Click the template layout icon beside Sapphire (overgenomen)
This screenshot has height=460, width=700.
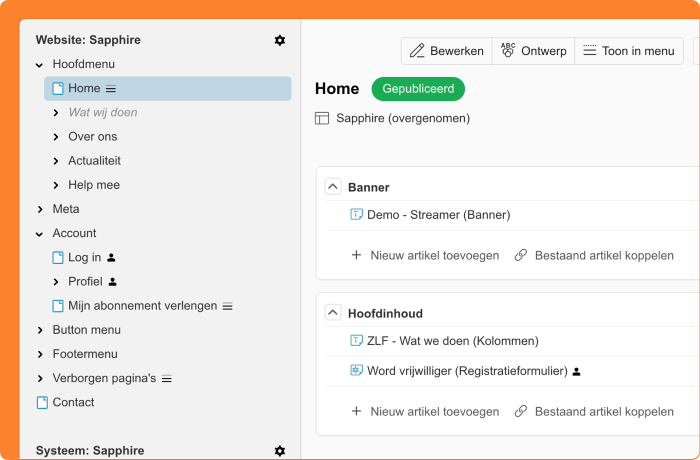pyautogui.click(x=322, y=118)
